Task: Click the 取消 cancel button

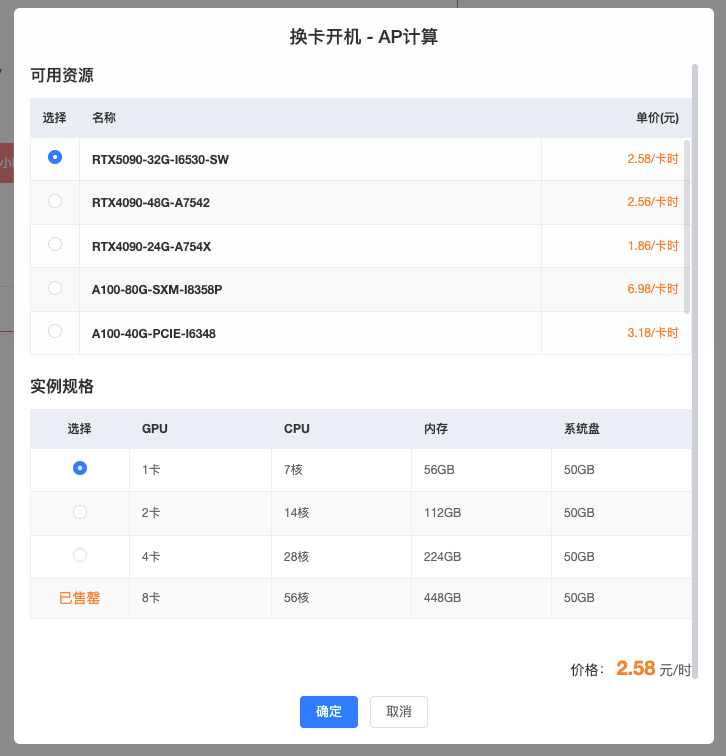Action: point(399,712)
